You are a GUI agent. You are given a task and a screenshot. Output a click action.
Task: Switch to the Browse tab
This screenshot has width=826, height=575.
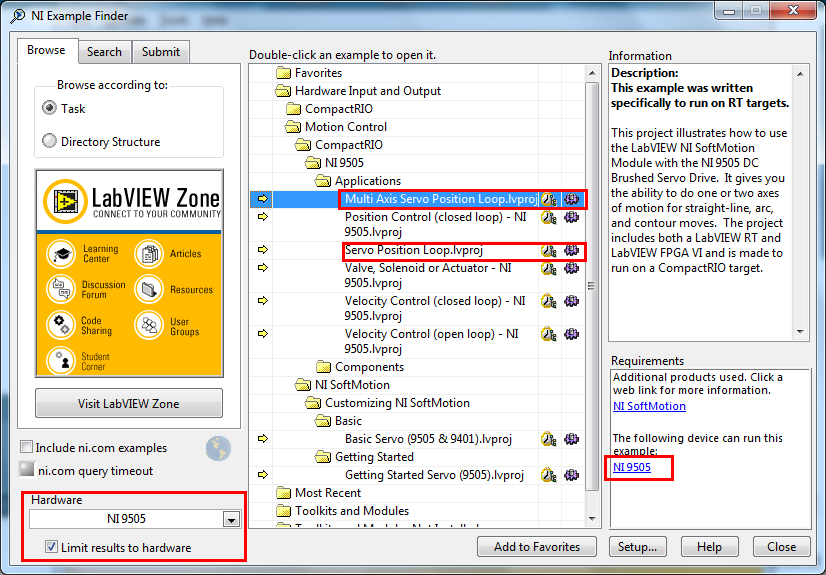tap(46, 51)
